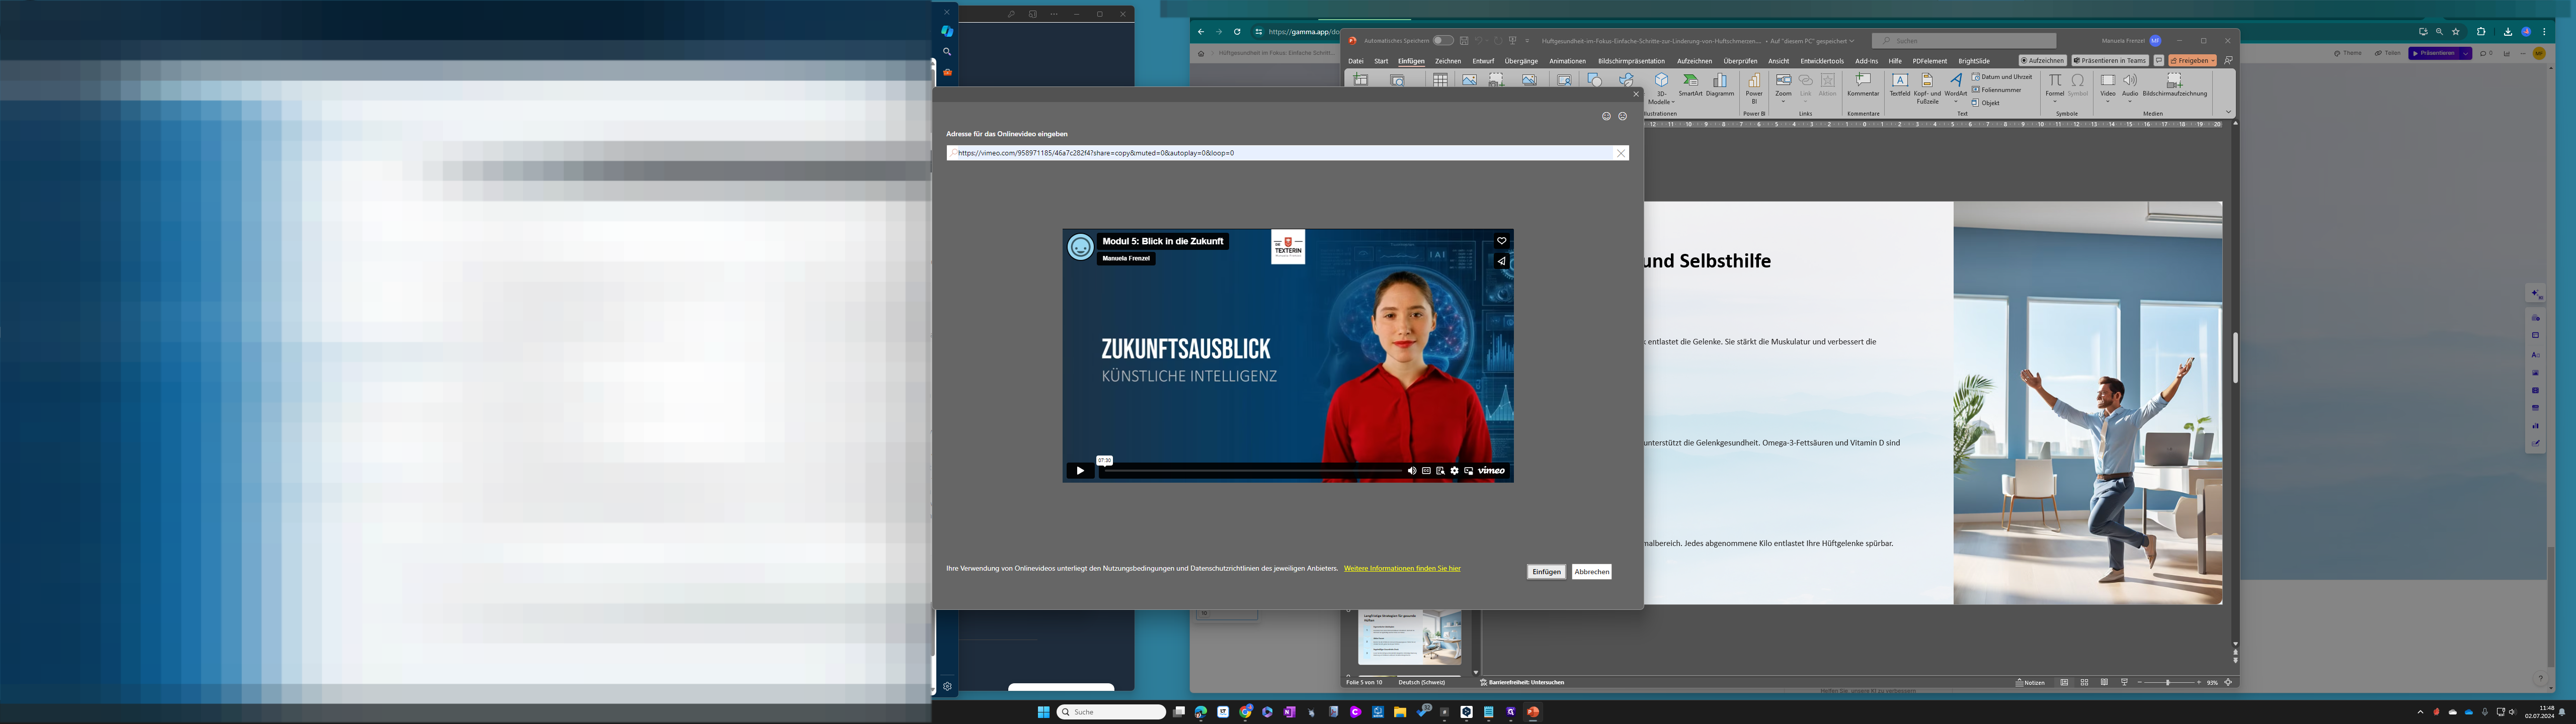The width and height of the screenshot is (2576, 724).
Task: Click Datum und Uhrzeit
Action: 2002,77
